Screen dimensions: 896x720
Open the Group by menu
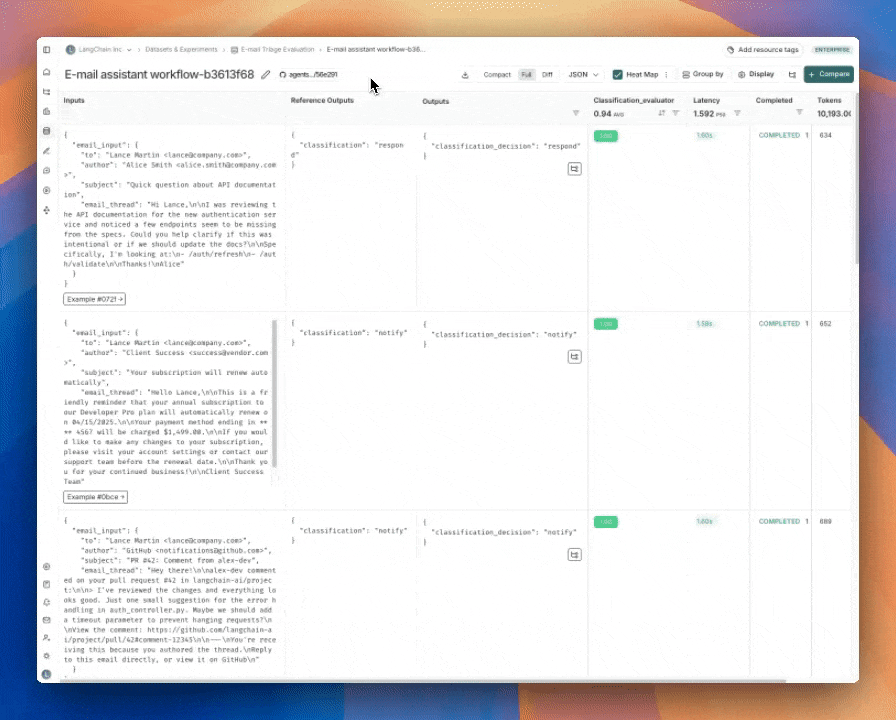click(x=702, y=74)
